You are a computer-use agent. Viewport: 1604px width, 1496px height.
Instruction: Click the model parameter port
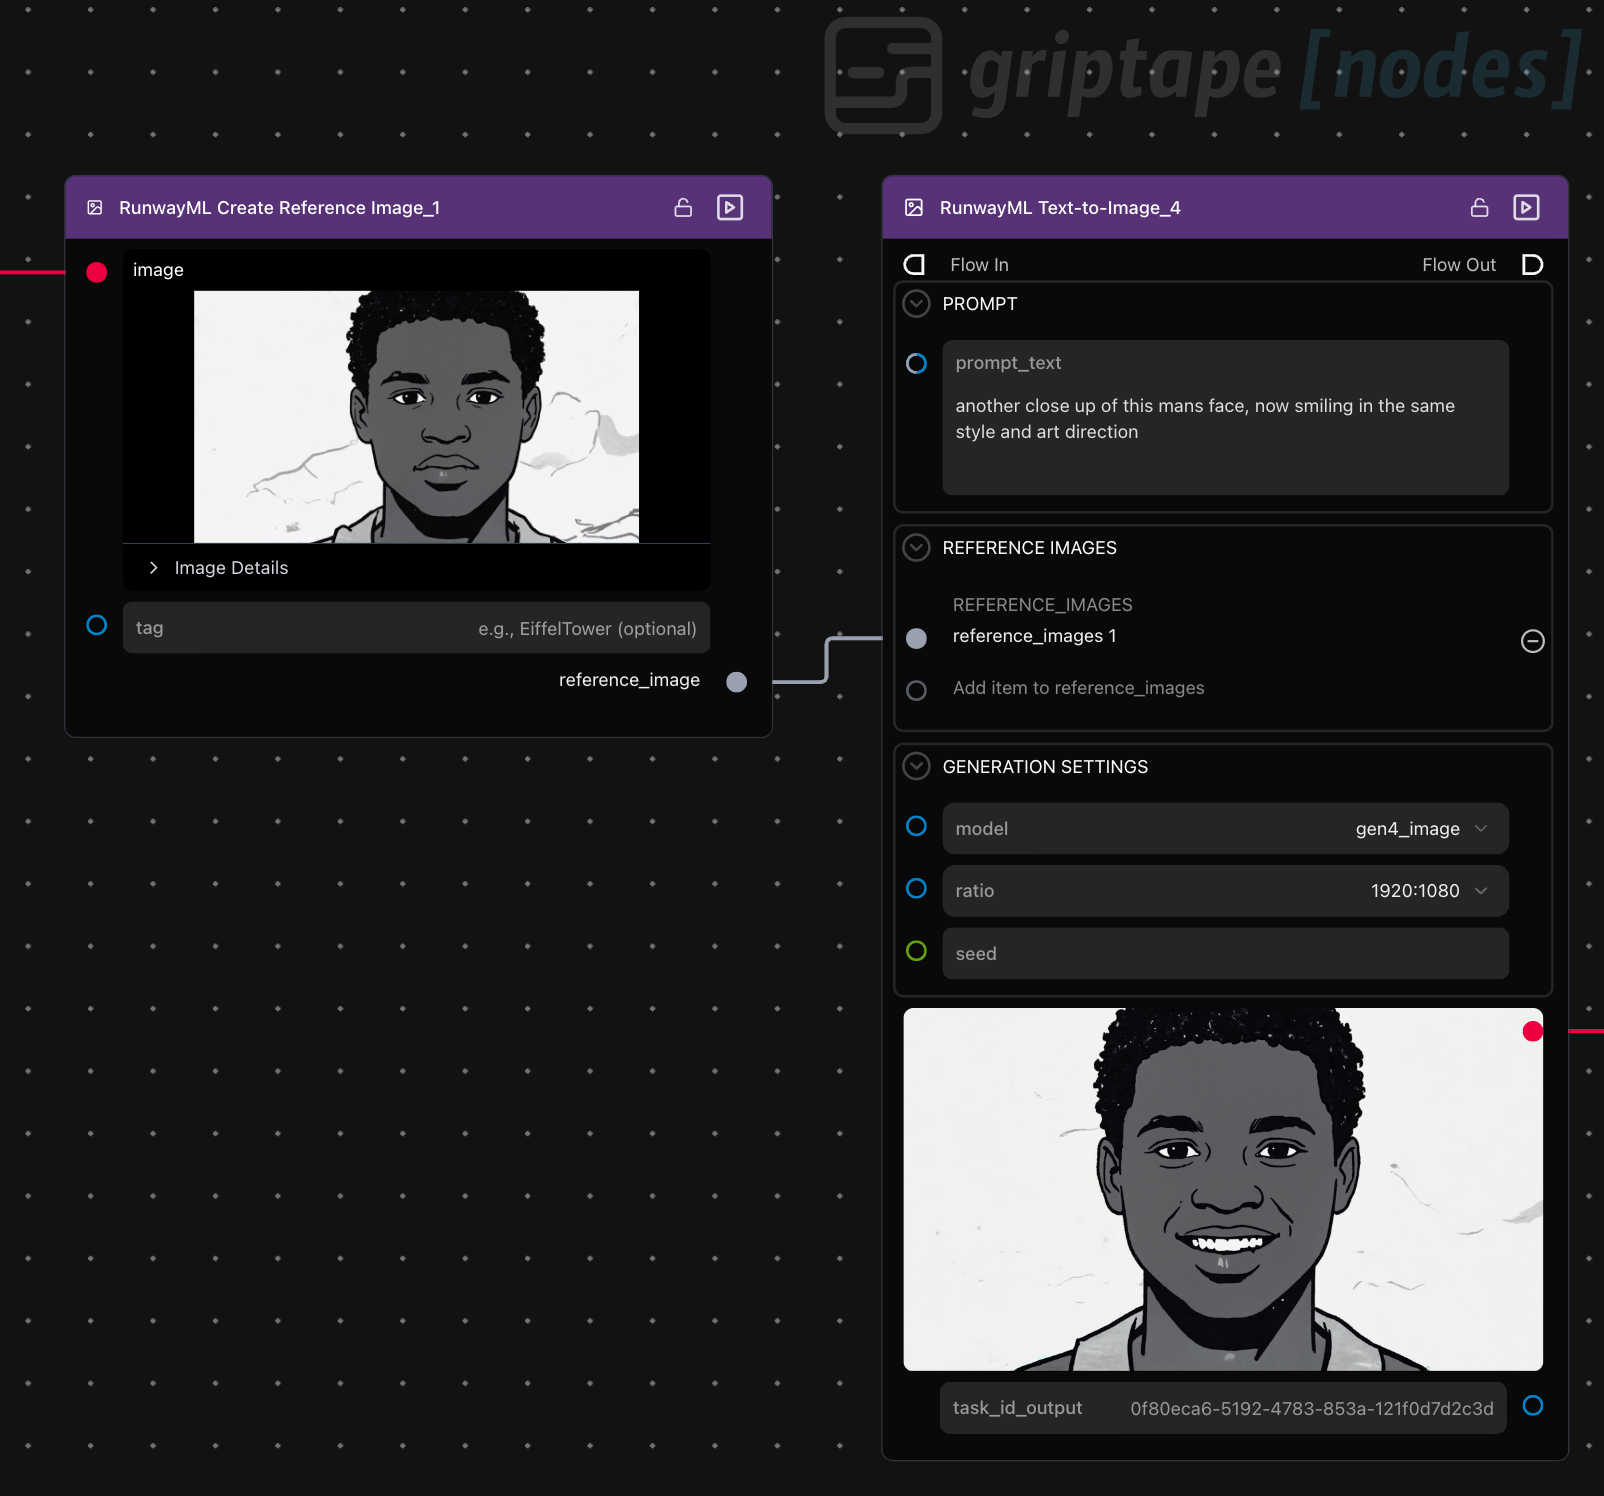(916, 826)
